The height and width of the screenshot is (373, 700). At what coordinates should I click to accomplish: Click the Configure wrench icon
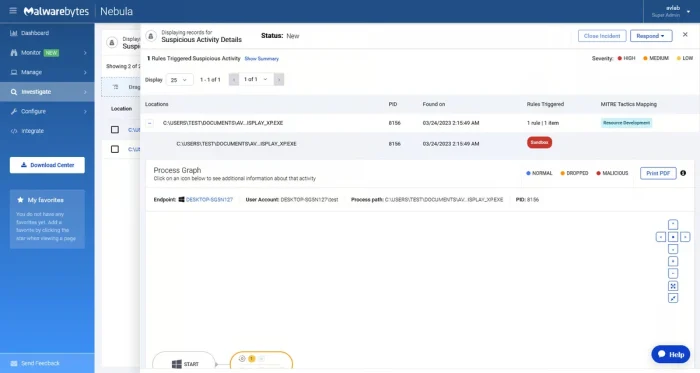click(x=14, y=112)
